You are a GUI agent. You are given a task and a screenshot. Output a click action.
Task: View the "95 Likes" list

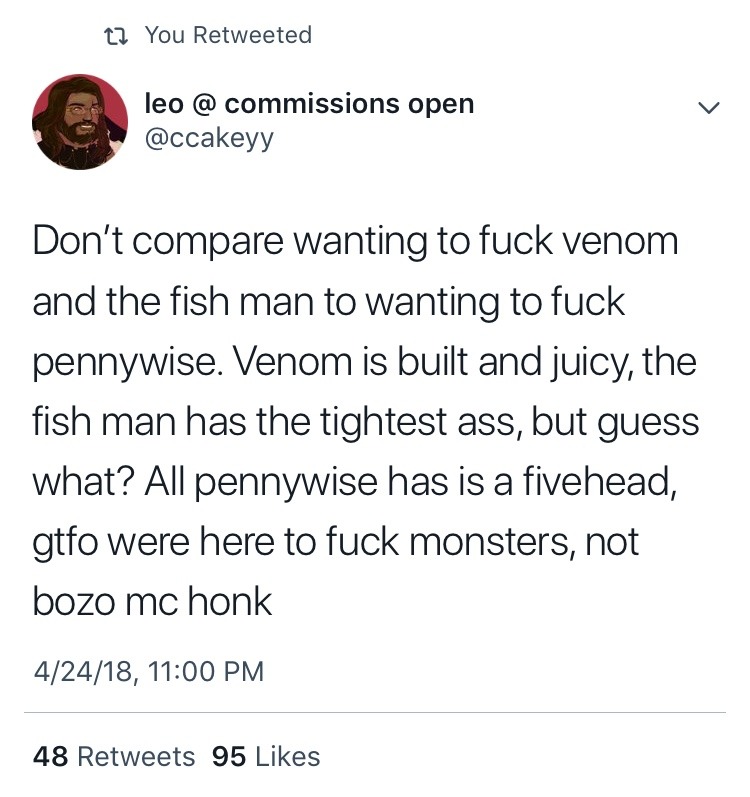[267, 757]
